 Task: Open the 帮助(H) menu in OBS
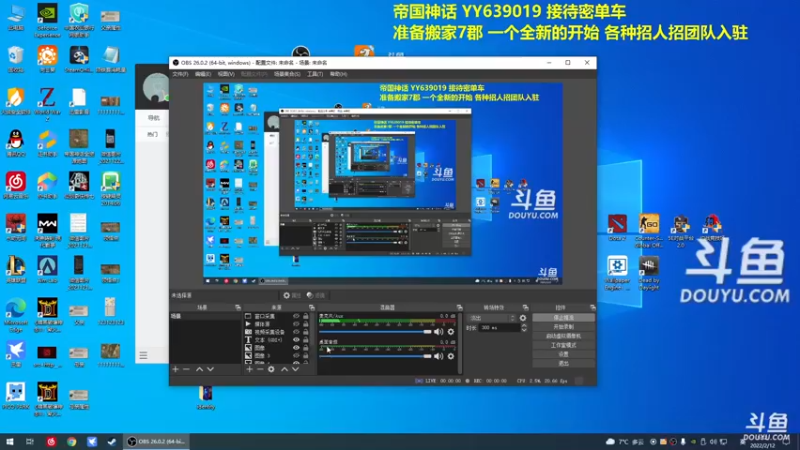point(338,74)
